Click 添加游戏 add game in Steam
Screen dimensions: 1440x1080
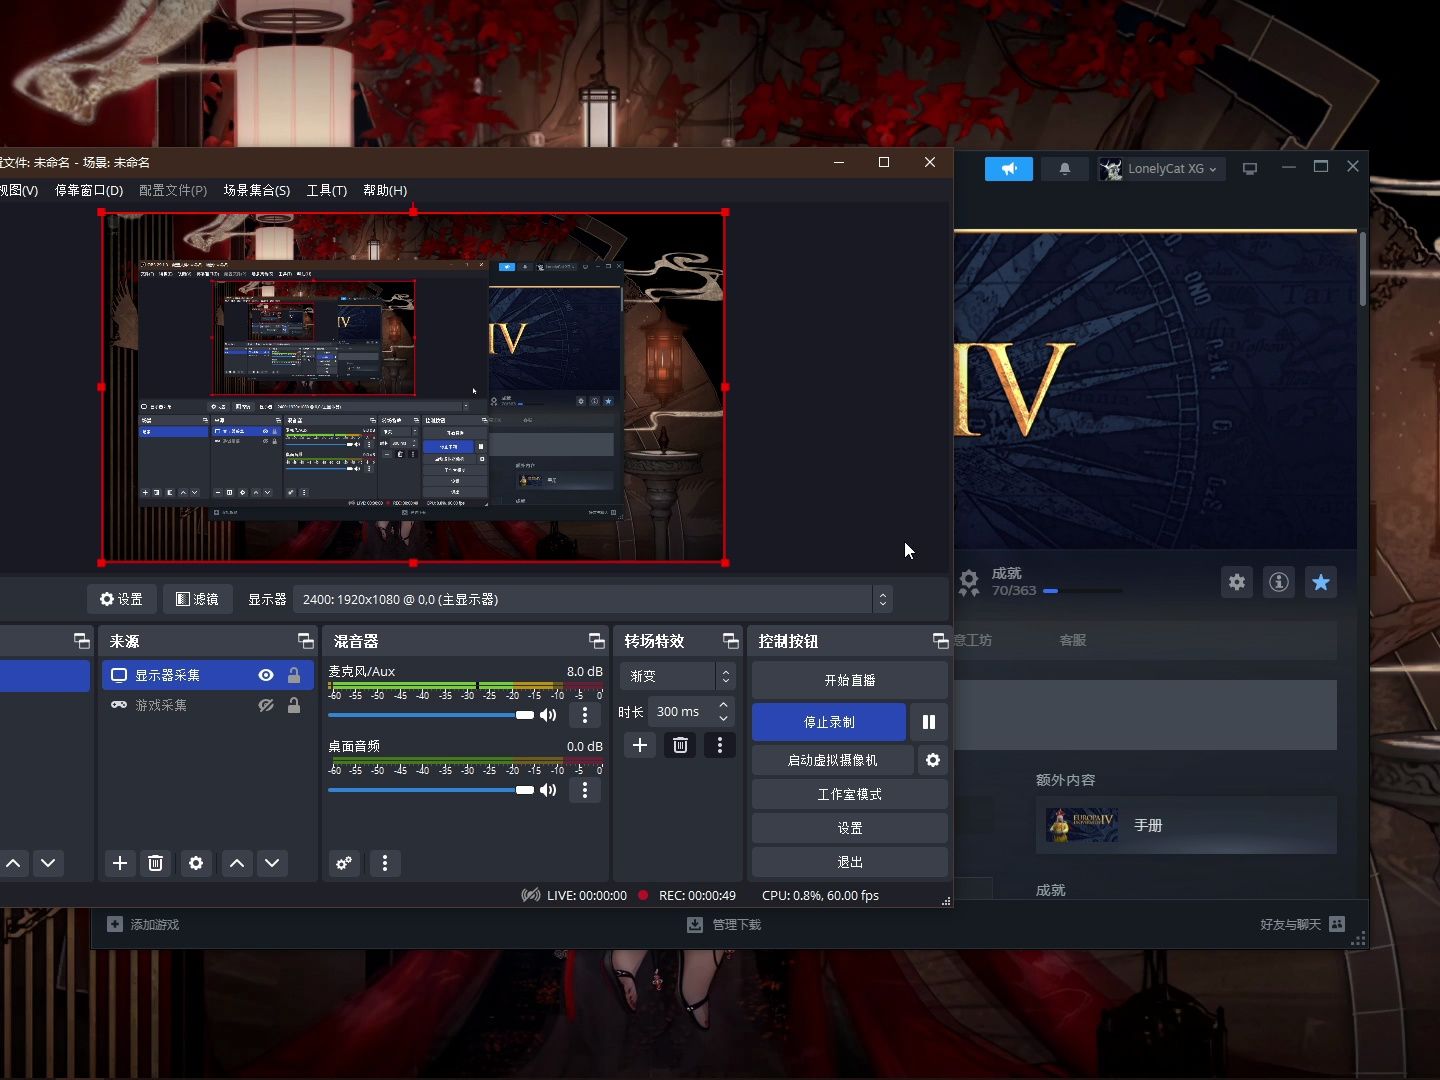point(144,925)
